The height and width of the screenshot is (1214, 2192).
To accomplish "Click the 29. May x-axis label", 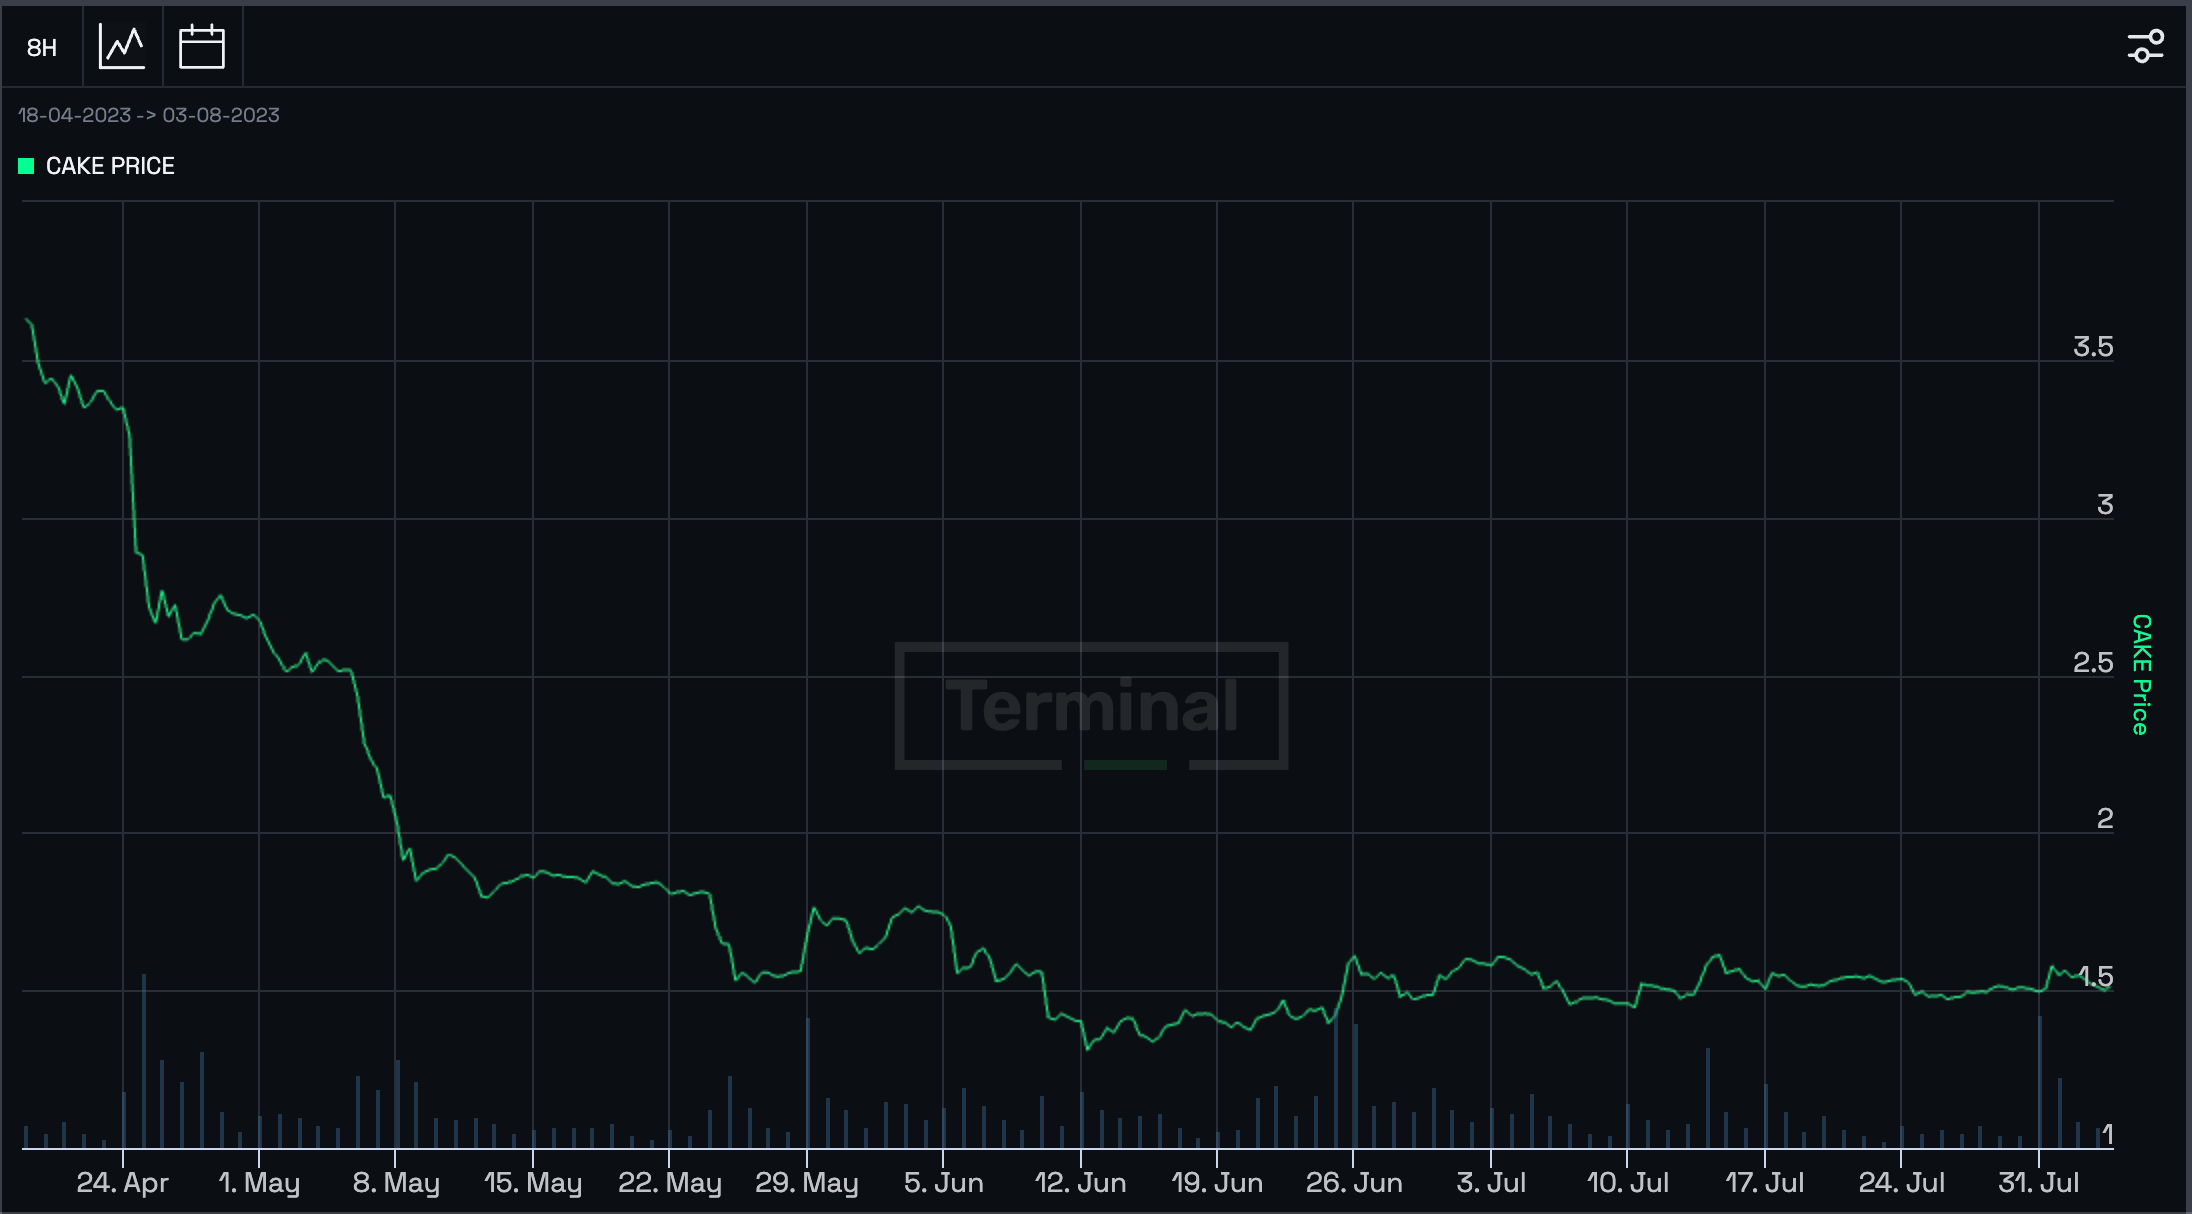I will coord(807,1183).
